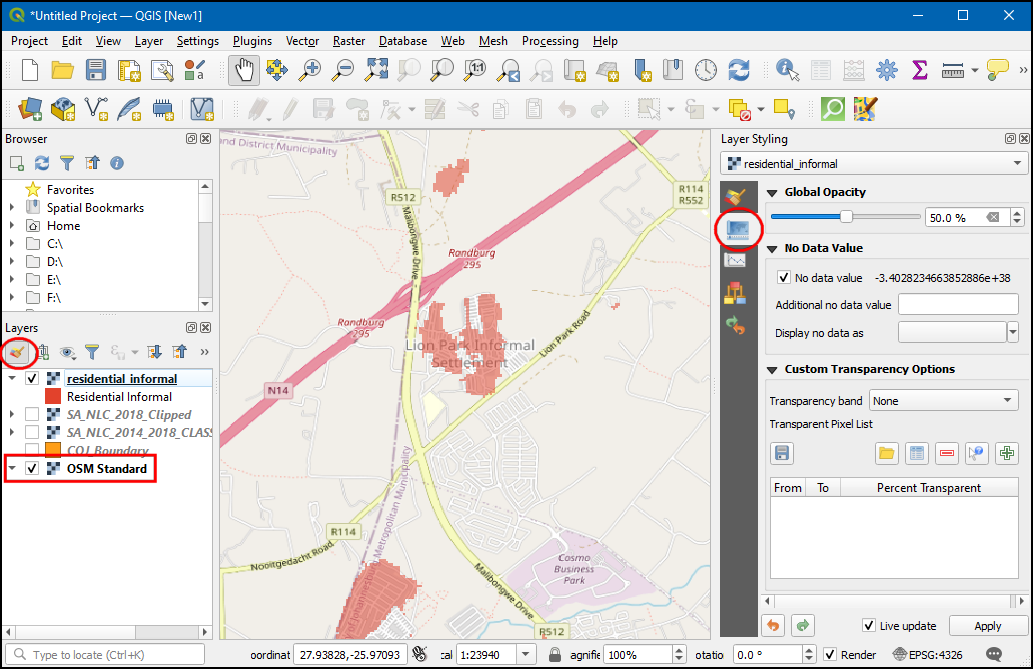
Task: Click the Zoom Full extent icon
Action: (x=376, y=70)
